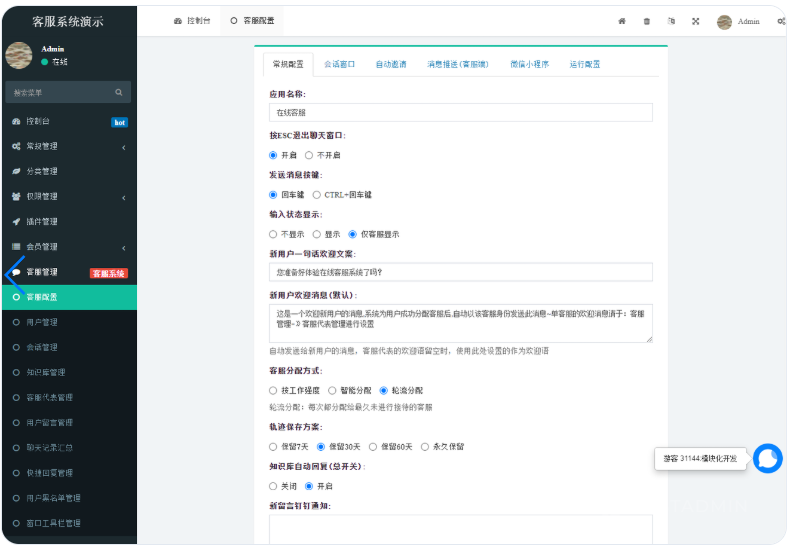Click the 应用名称 text input field
Viewport: 794px width, 552px height.
pos(460,113)
